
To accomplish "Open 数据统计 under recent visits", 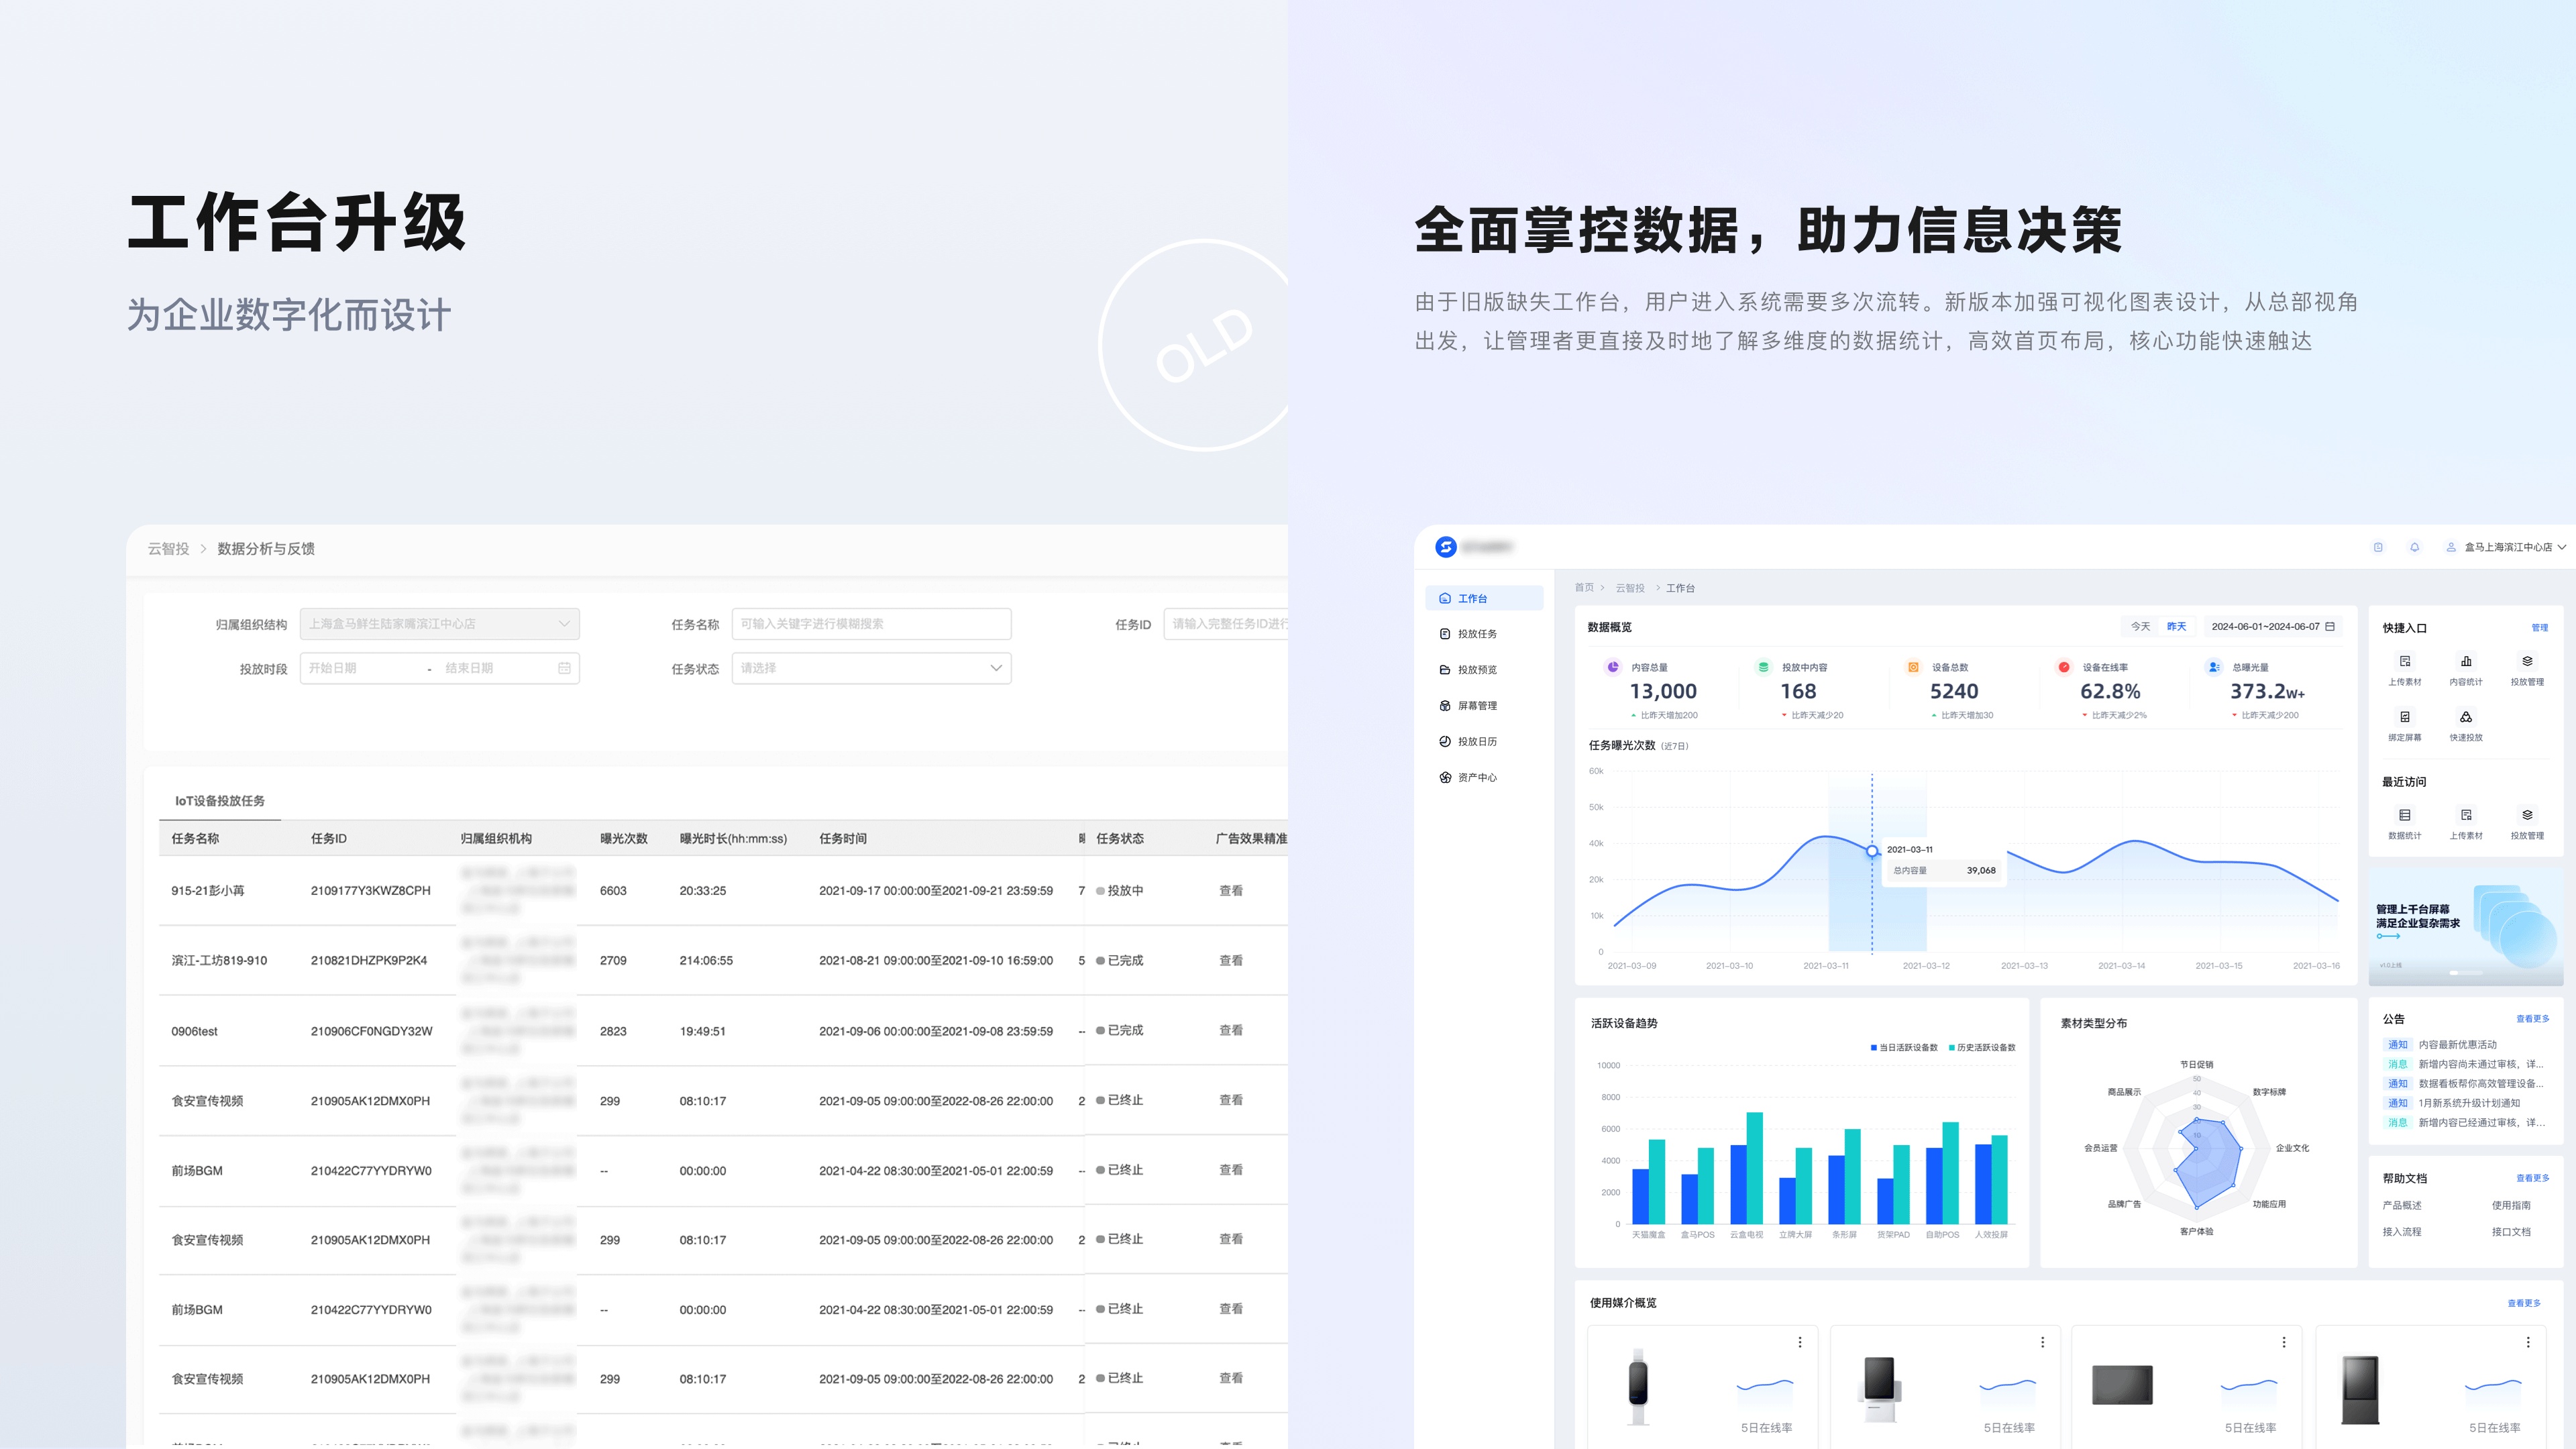I will pos(2404,816).
